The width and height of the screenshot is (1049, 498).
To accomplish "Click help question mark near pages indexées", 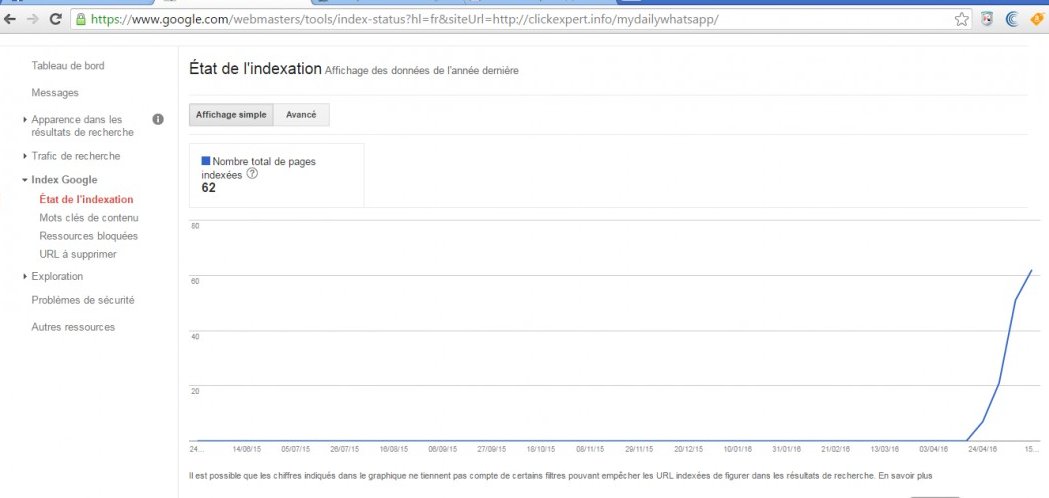I will pos(252,173).
